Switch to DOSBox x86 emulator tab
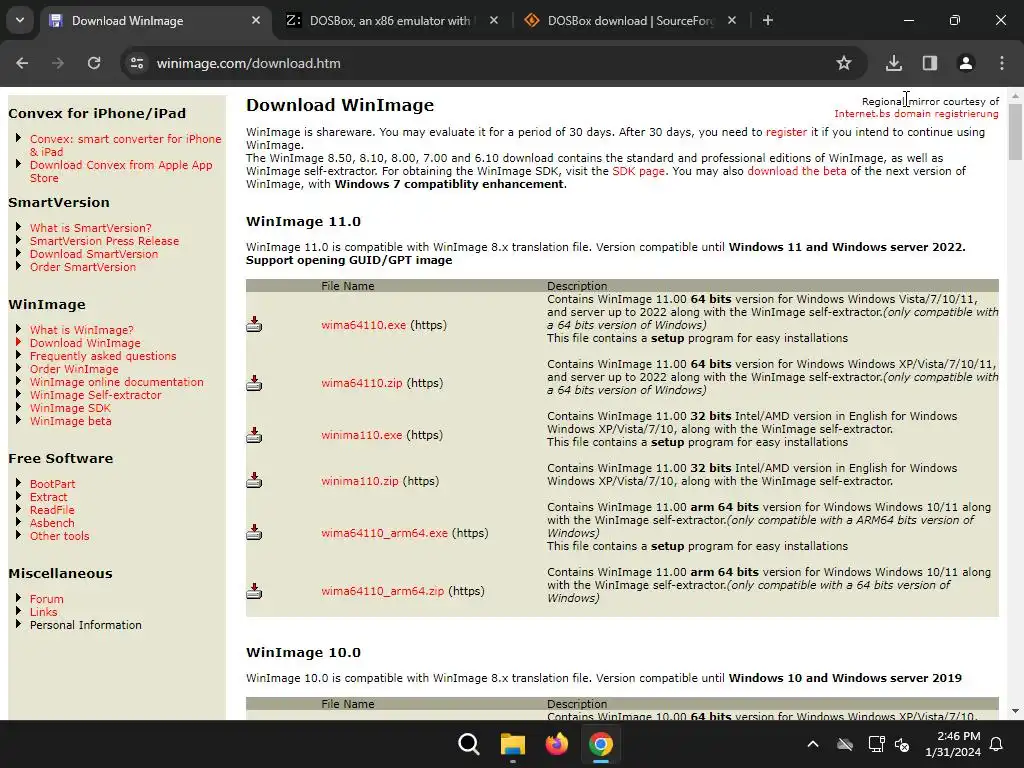This screenshot has width=1024, height=768. pyautogui.click(x=390, y=20)
